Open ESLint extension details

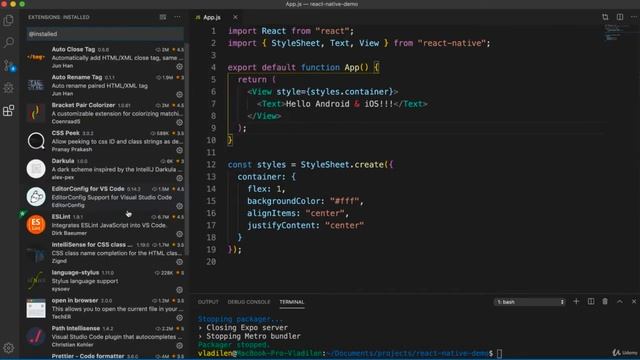[104, 225]
